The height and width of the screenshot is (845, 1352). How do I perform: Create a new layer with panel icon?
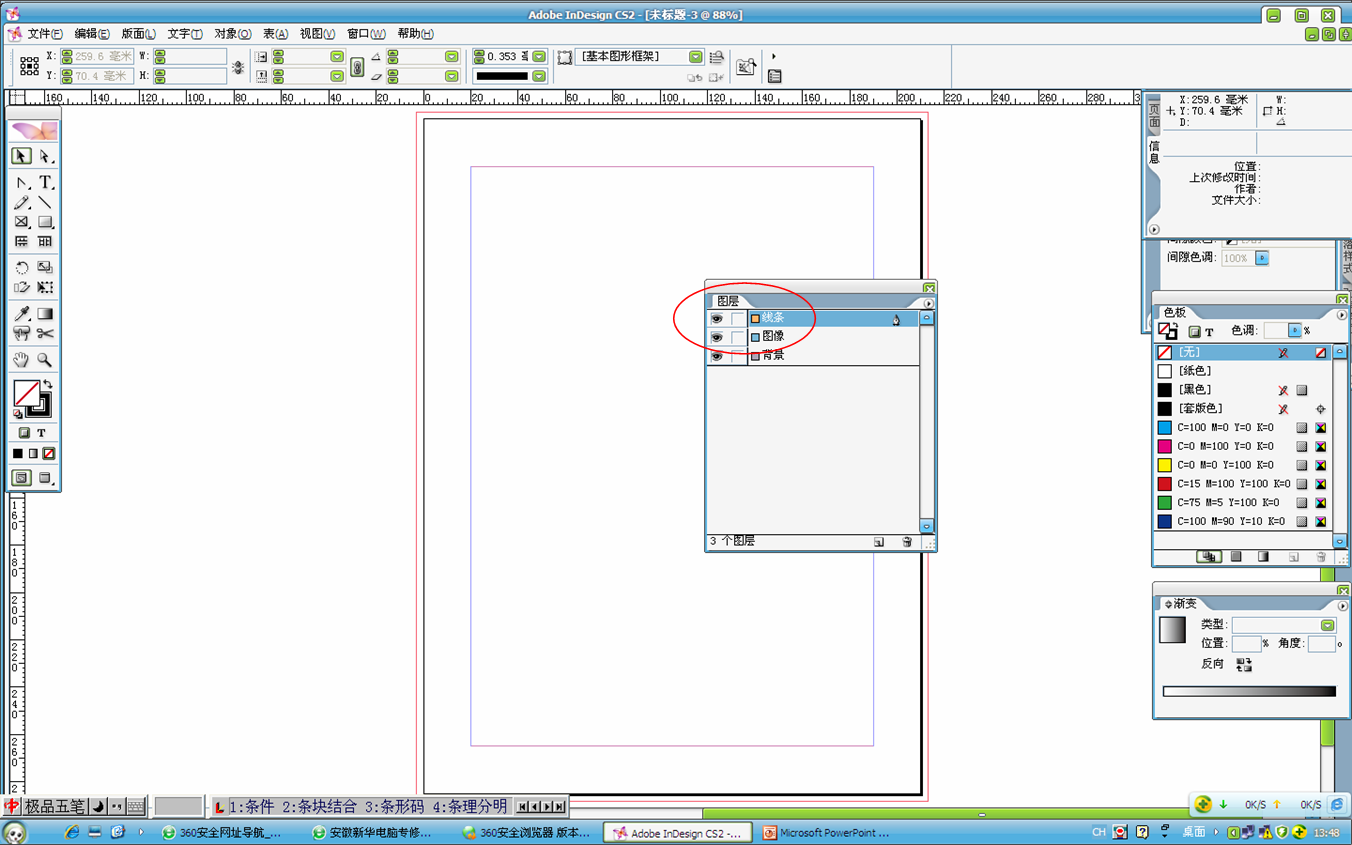[x=878, y=542]
